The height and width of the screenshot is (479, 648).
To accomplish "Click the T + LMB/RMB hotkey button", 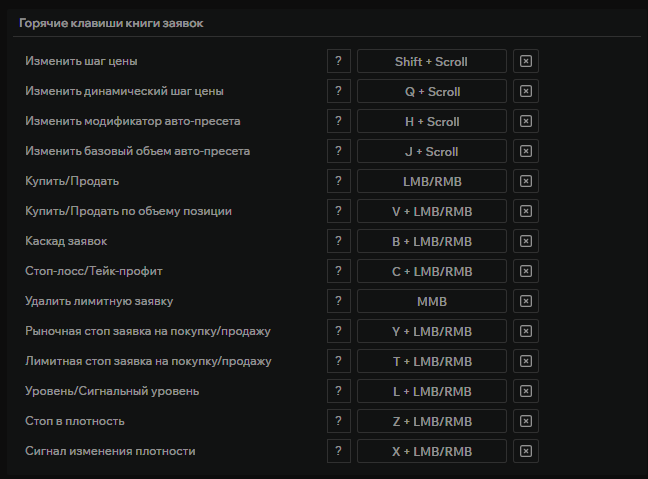I will (431, 361).
